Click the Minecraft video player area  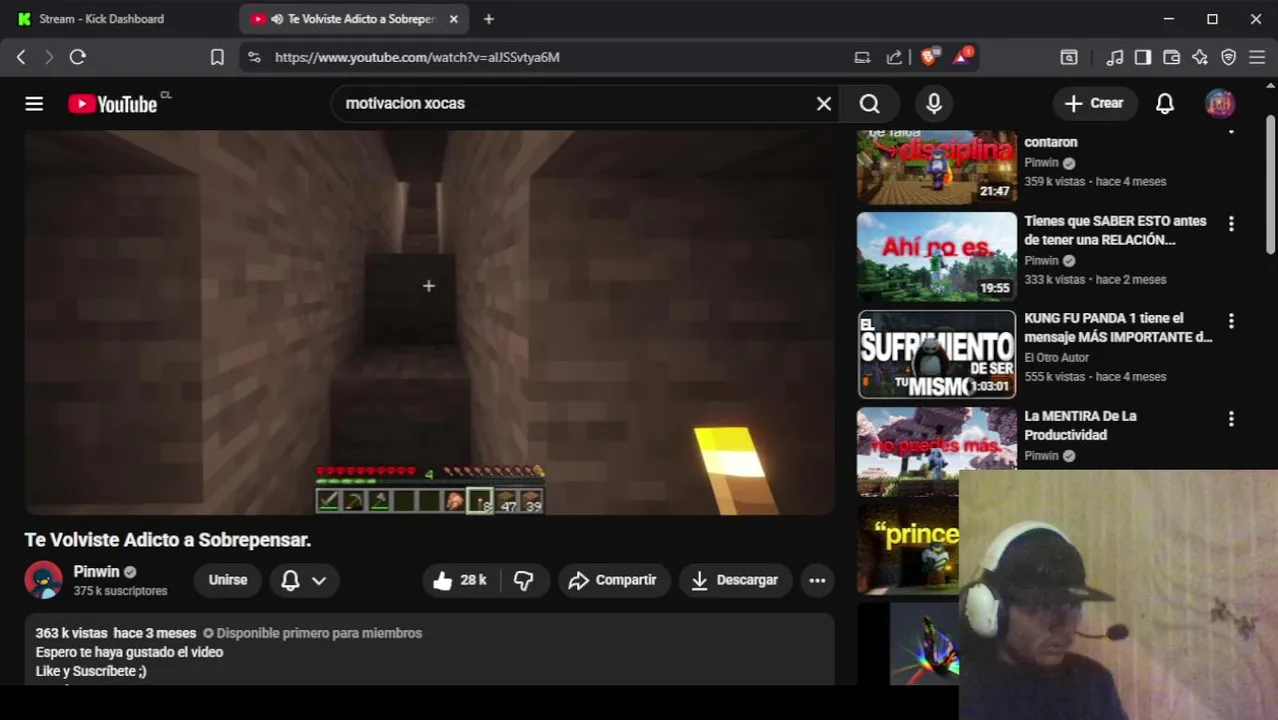coord(429,322)
